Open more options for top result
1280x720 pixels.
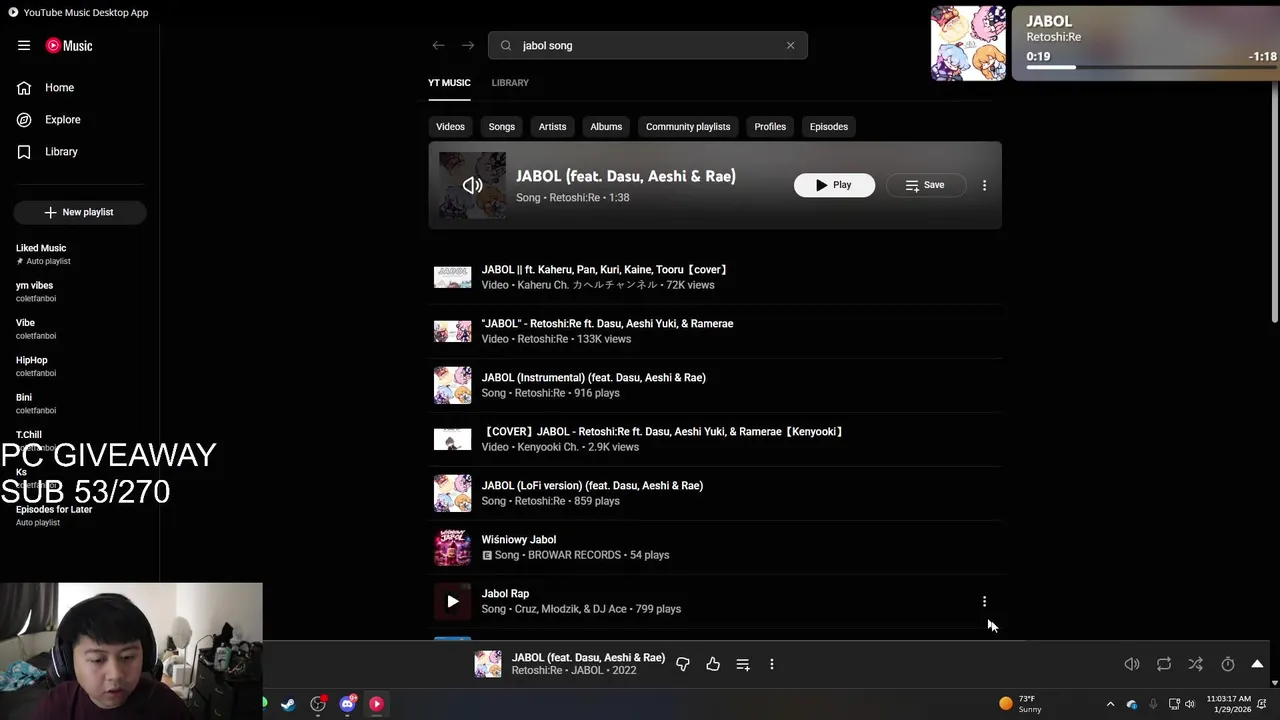(x=984, y=185)
